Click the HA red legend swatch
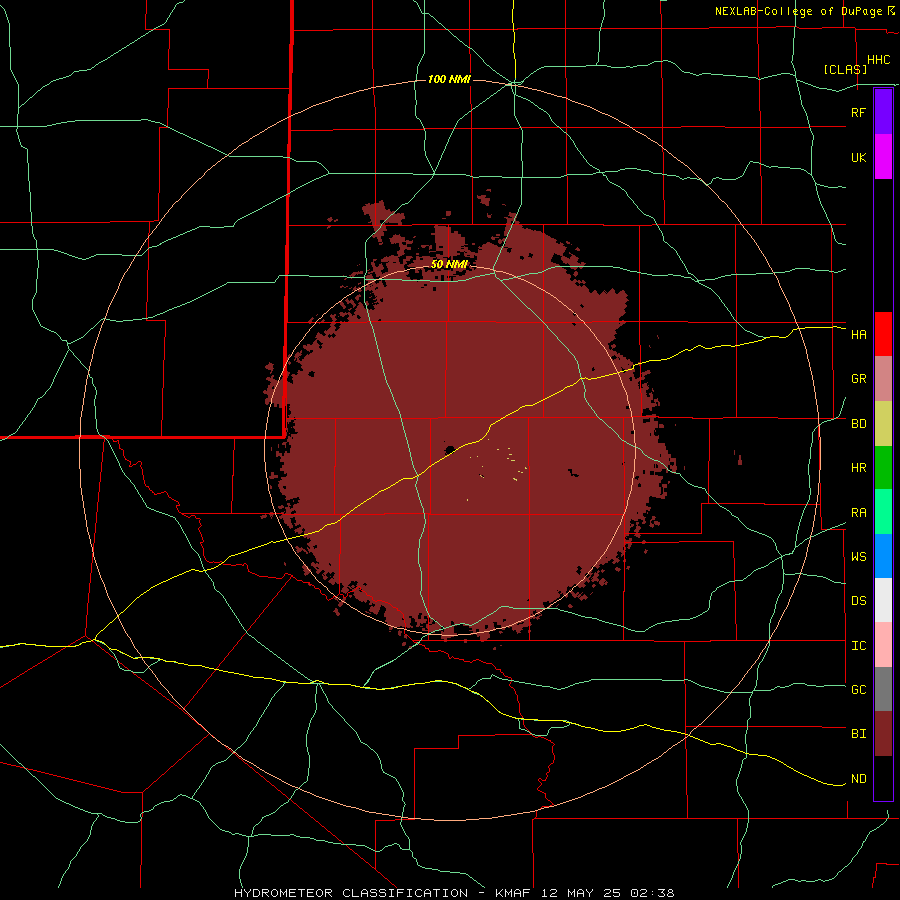The width and height of the screenshot is (900, 900). tap(883, 334)
